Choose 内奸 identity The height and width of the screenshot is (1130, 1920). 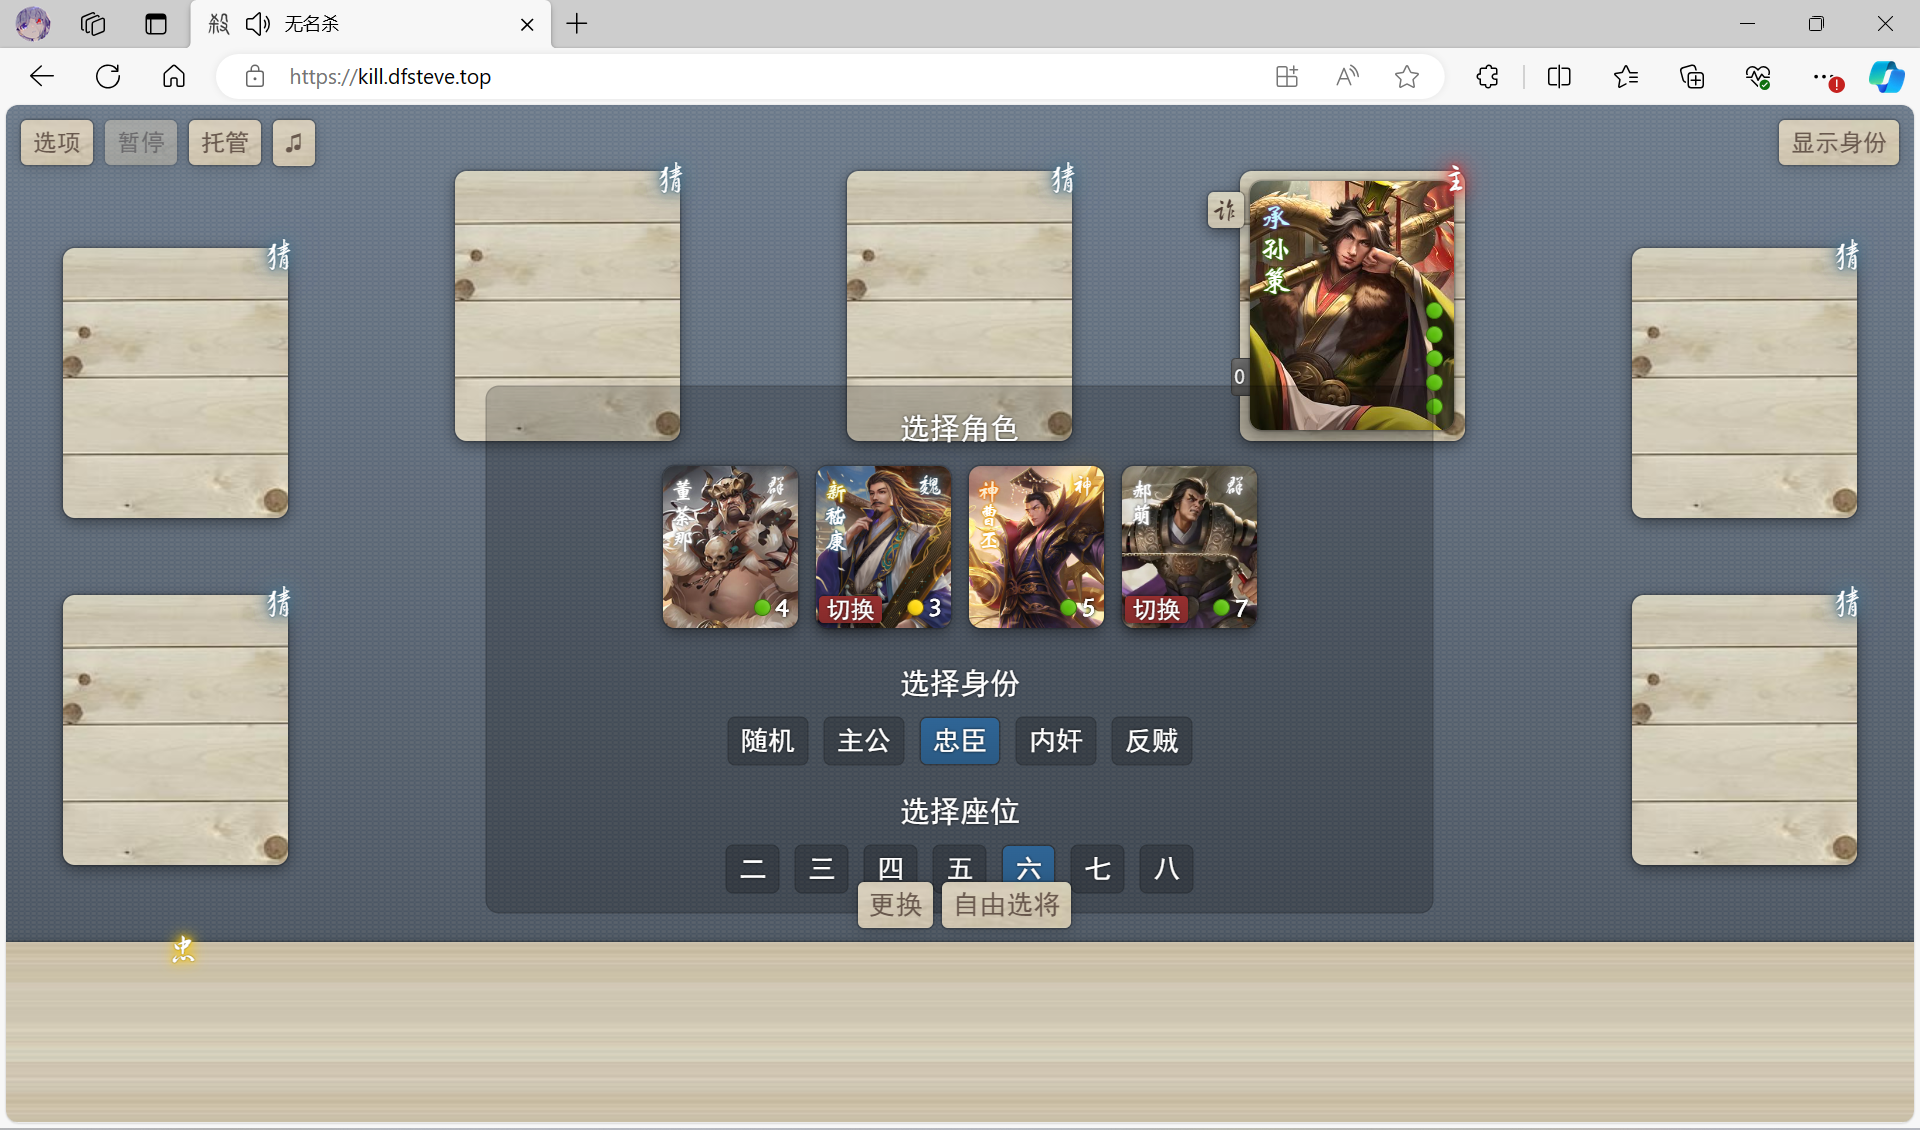1056,741
